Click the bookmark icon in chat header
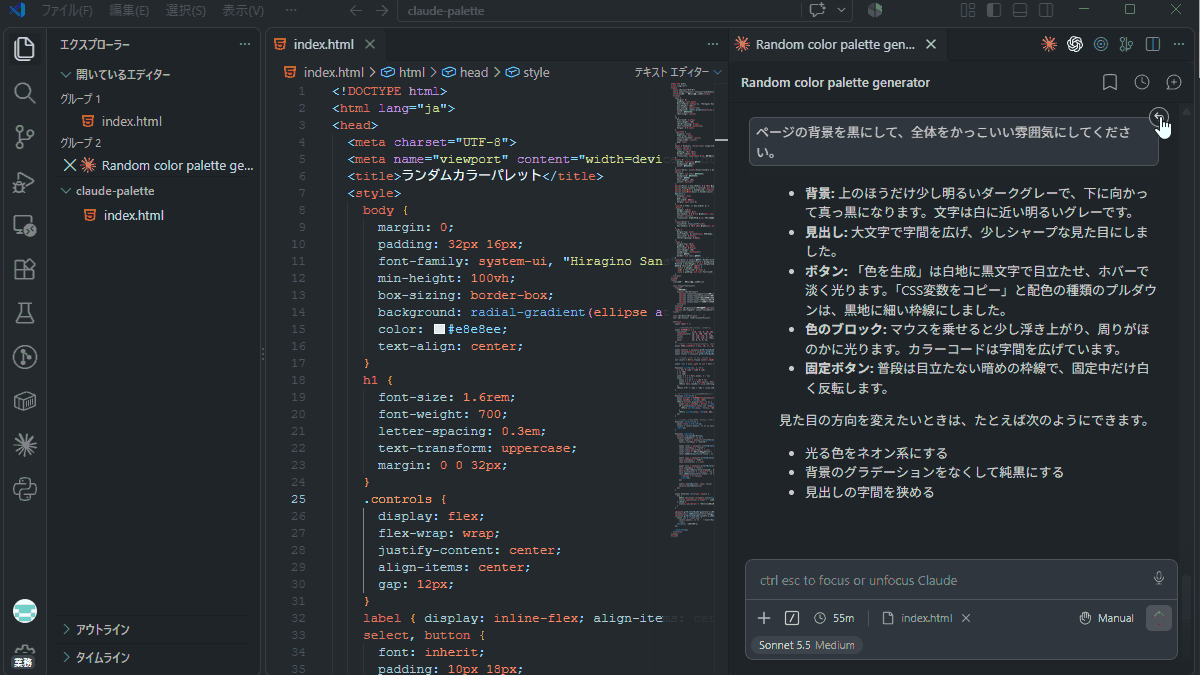The width and height of the screenshot is (1200, 675). pyautogui.click(x=1110, y=82)
